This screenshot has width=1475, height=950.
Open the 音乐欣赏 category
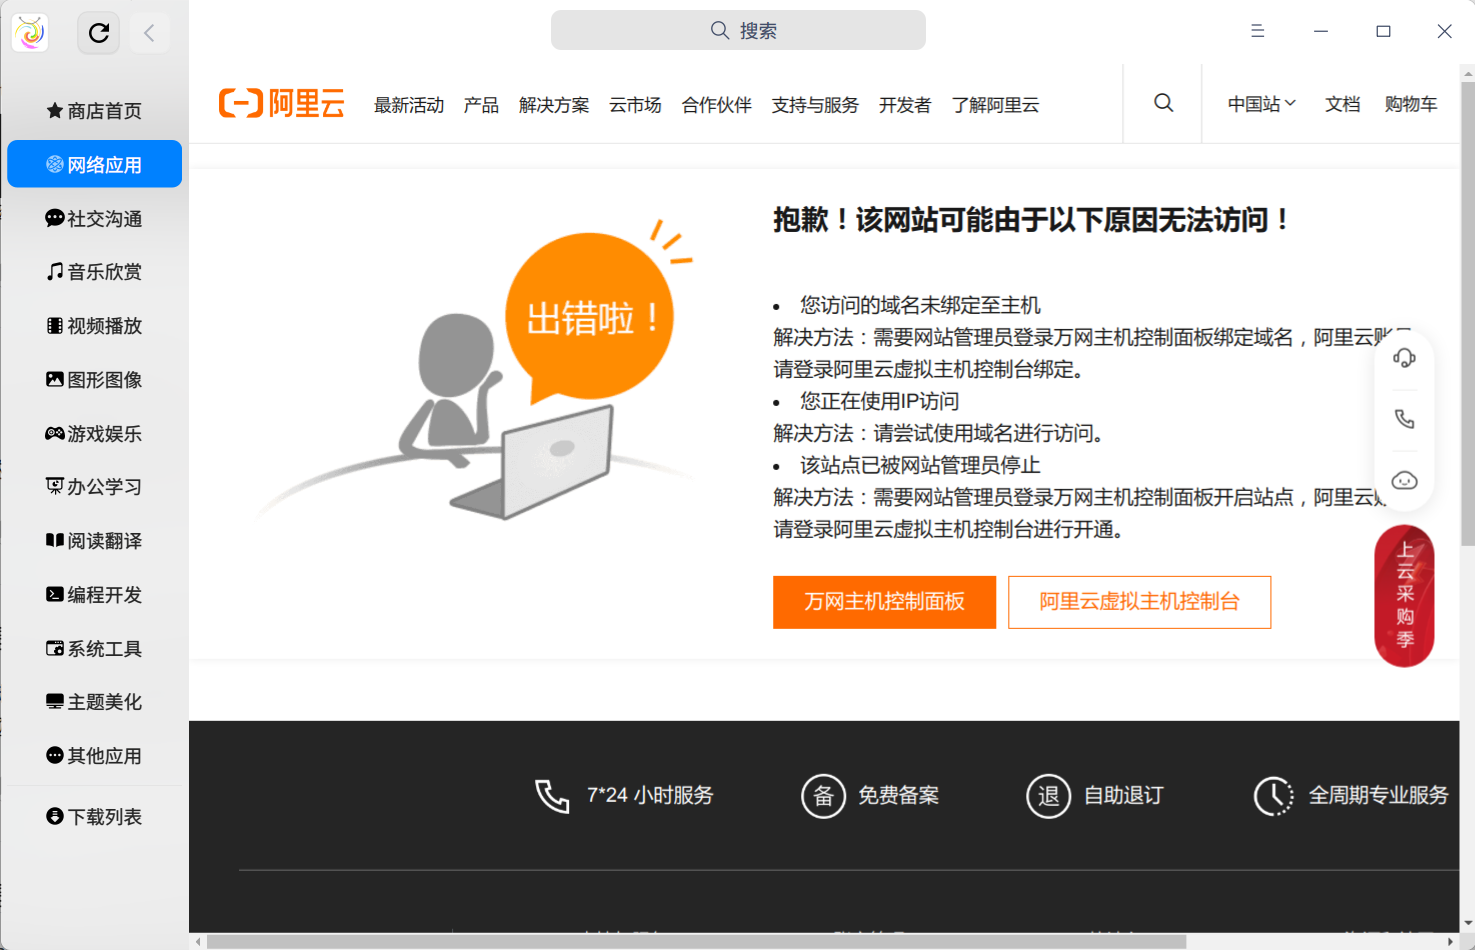(94, 271)
